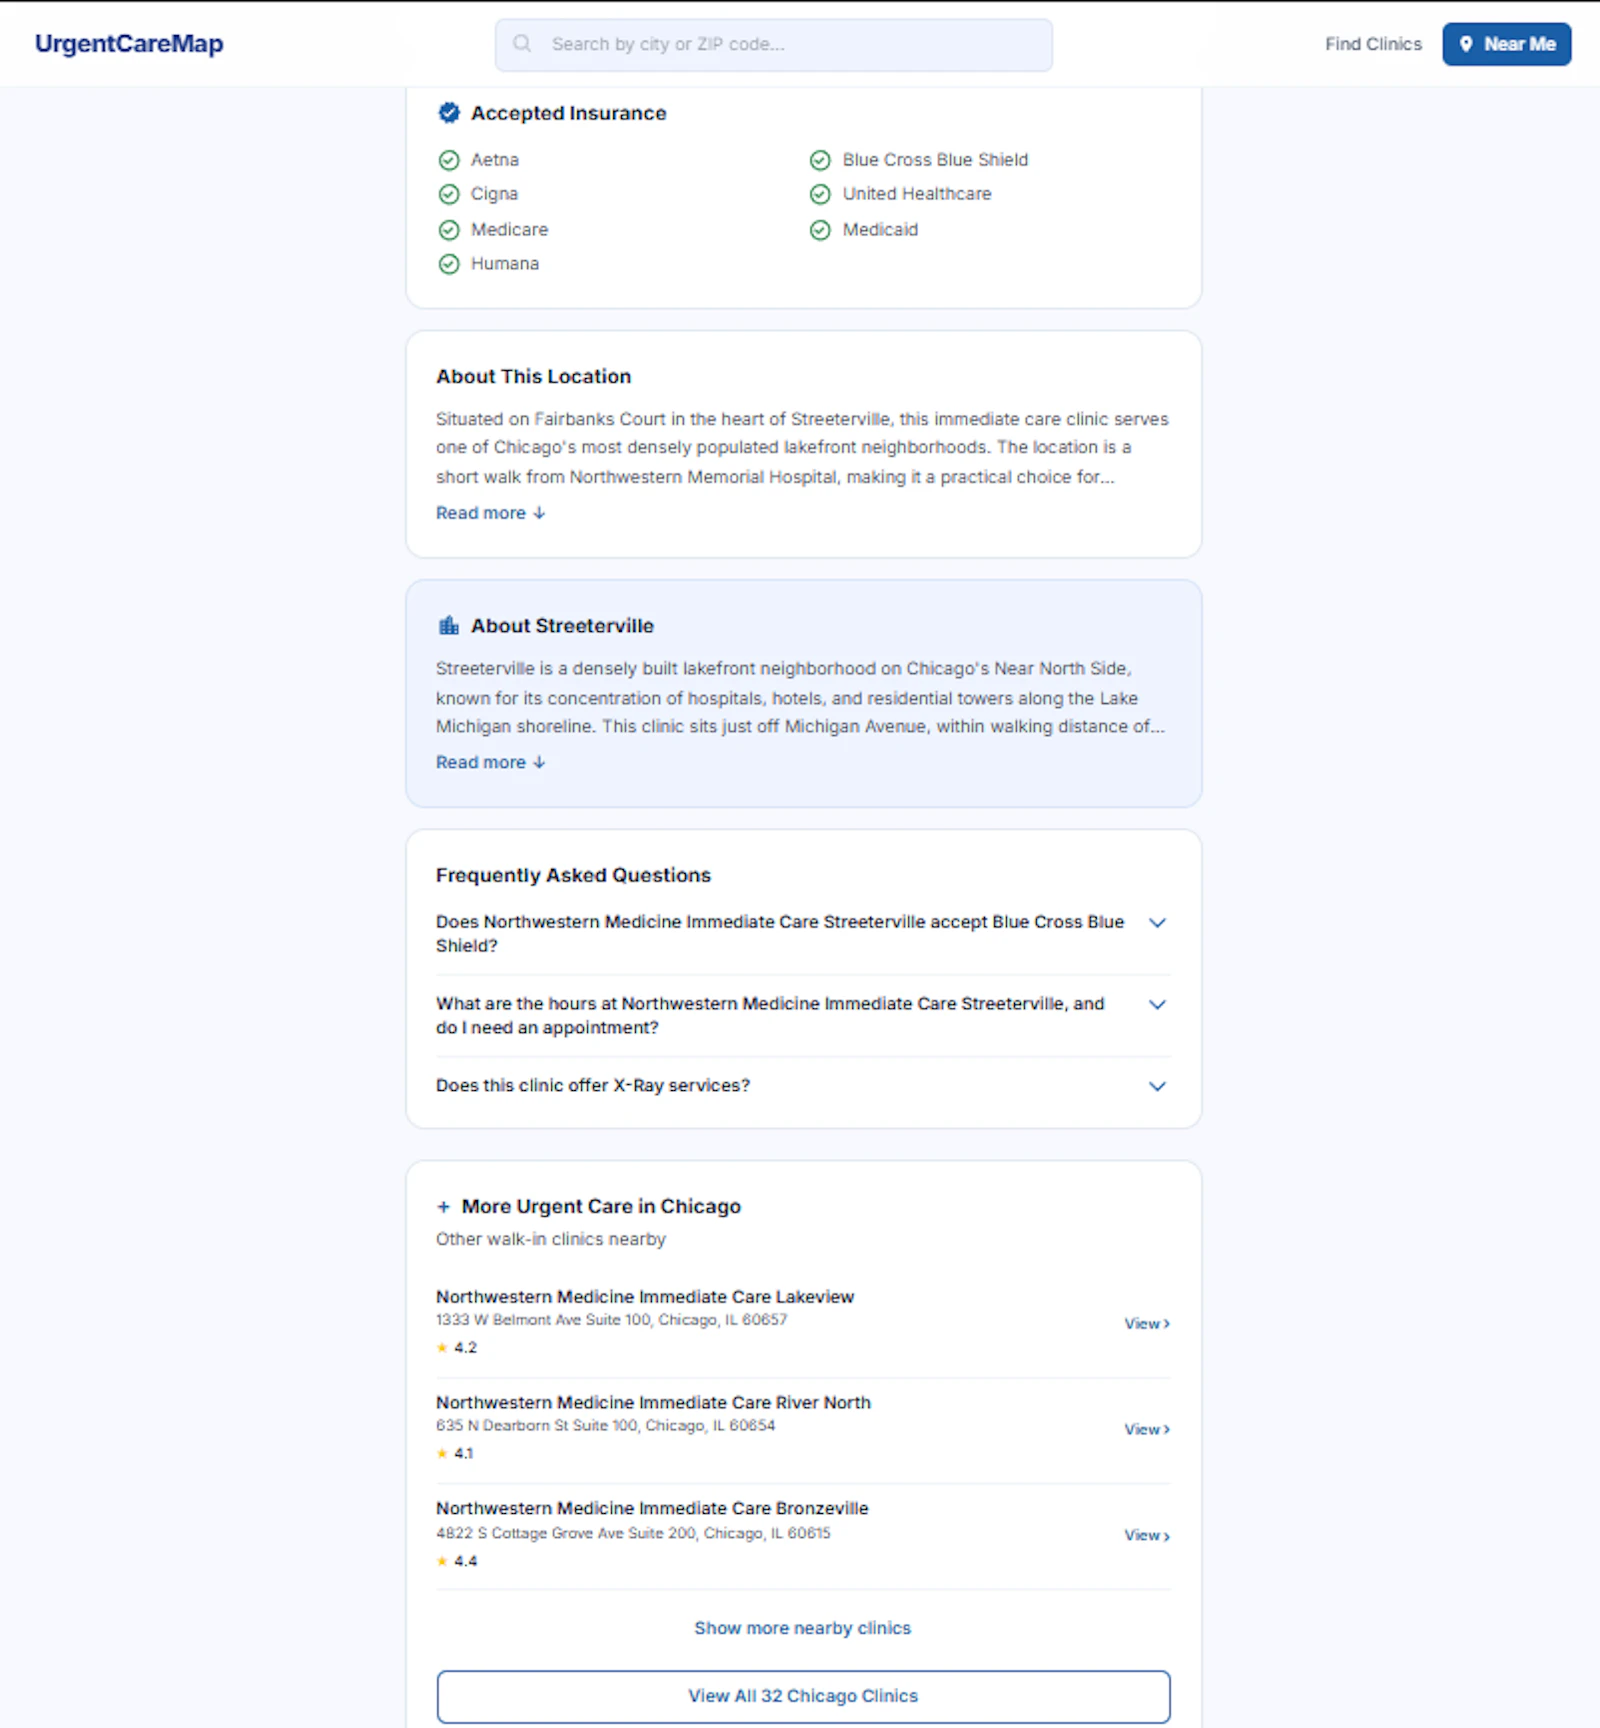Click the building icon next to About Streeterville
Screen dimensions: 1600x1728
point(449,626)
